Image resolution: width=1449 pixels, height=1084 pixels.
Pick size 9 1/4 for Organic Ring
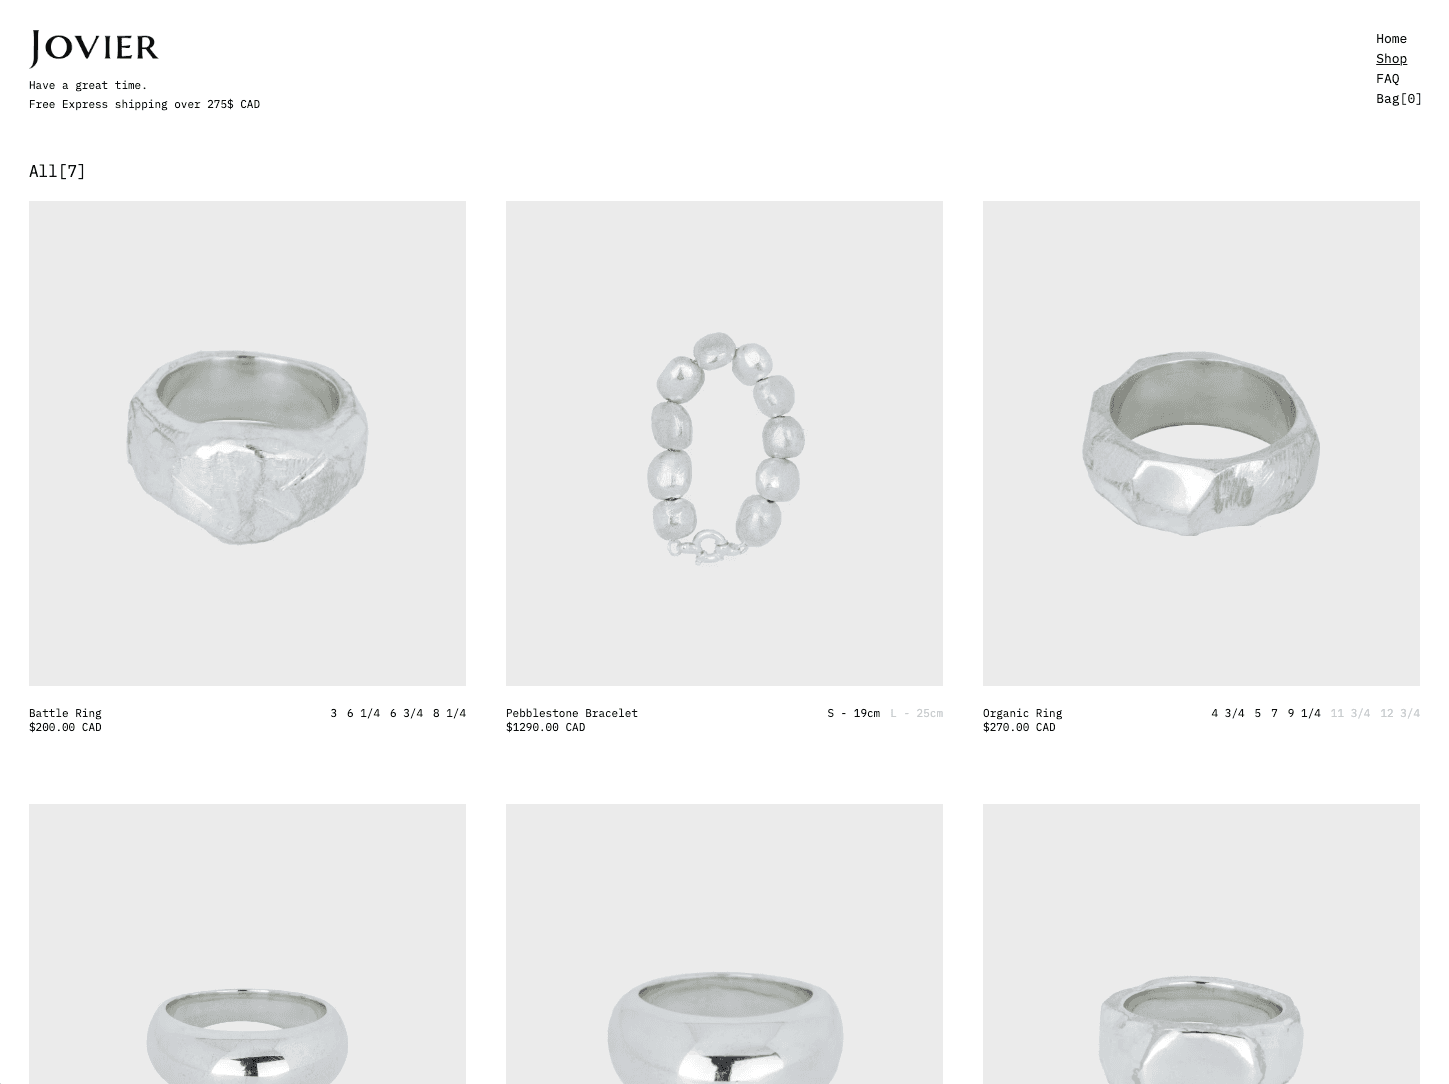1304,713
